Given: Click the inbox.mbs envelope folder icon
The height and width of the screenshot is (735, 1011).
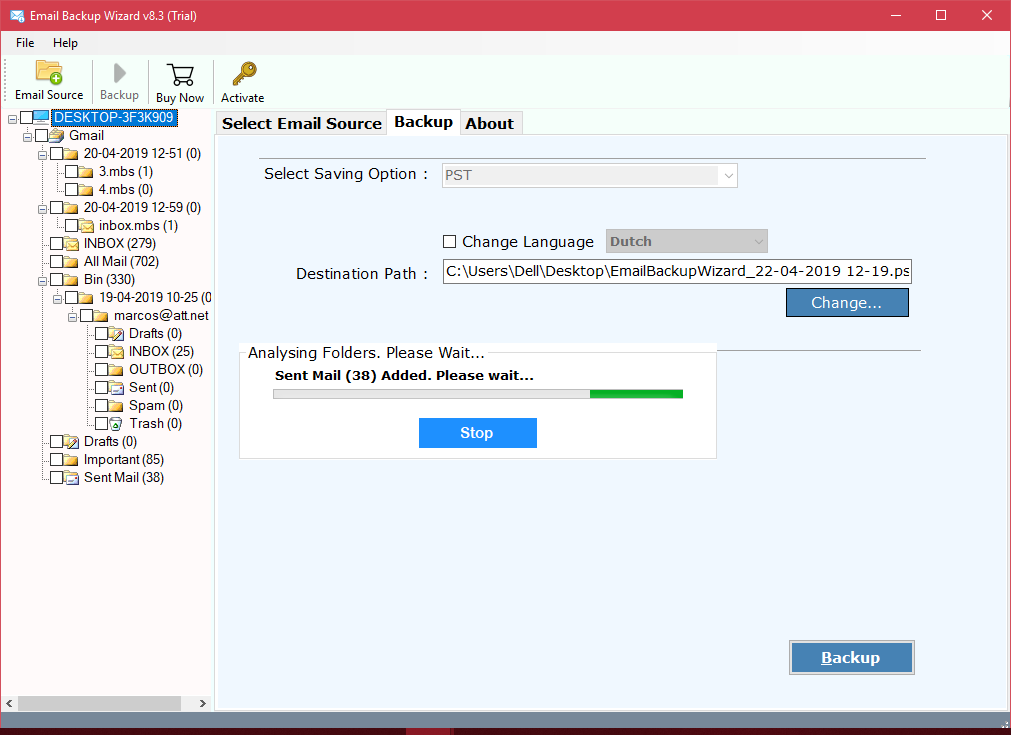Looking at the screenshot, I should point(86,226).
